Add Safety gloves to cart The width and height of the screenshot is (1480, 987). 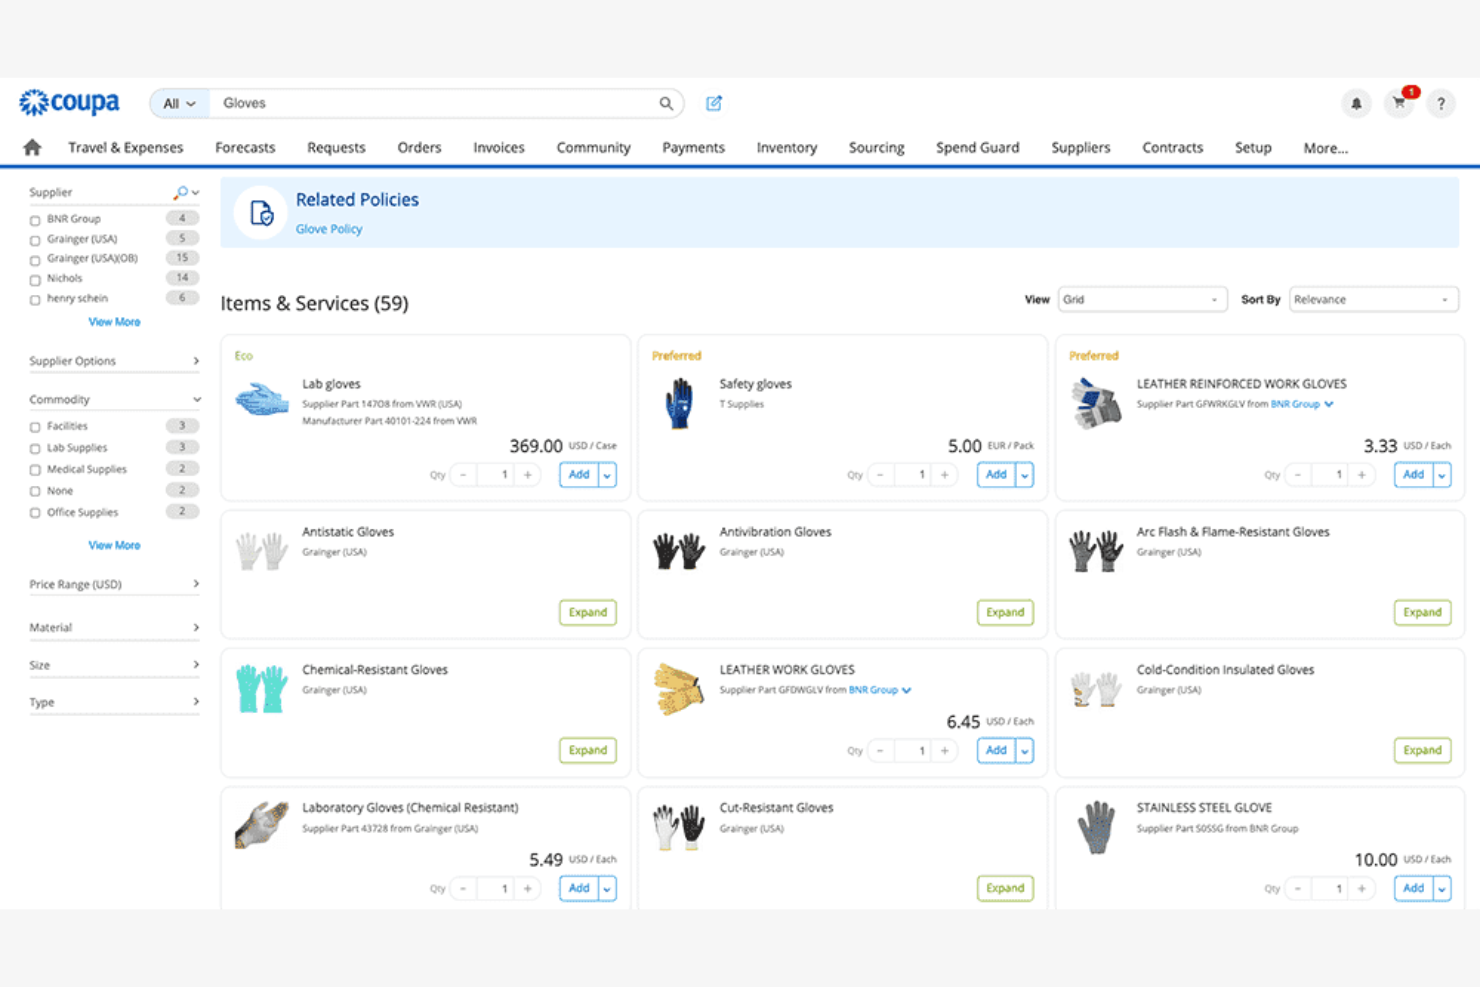pos(996,475)
